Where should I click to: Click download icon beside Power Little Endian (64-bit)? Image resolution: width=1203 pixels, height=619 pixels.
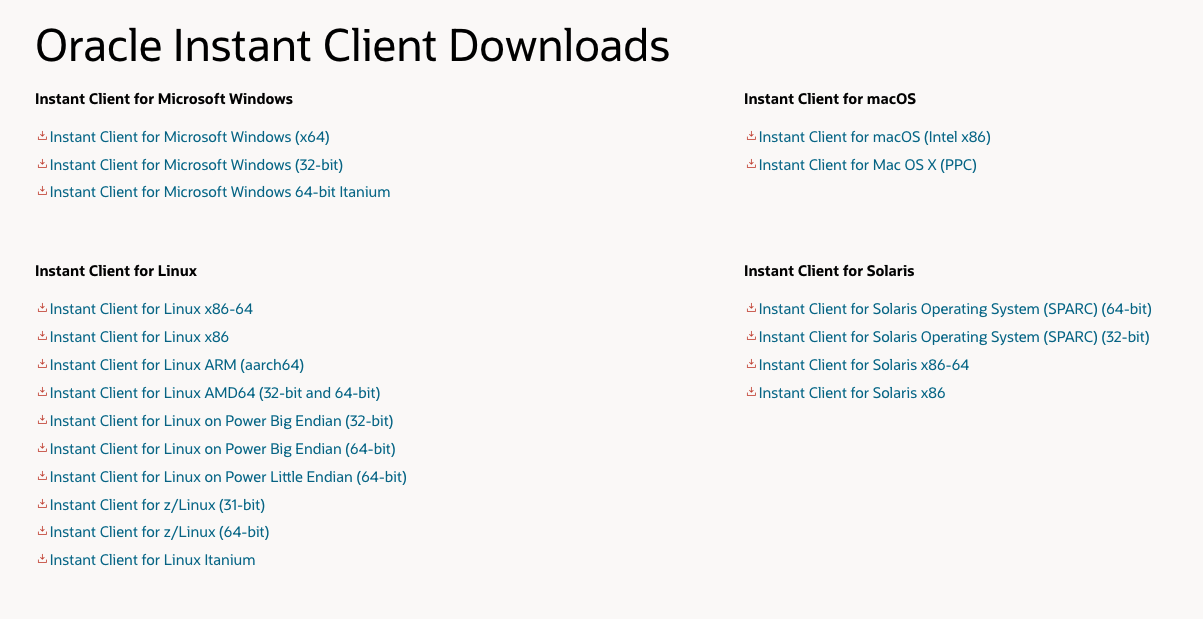(x=42, y=476)
